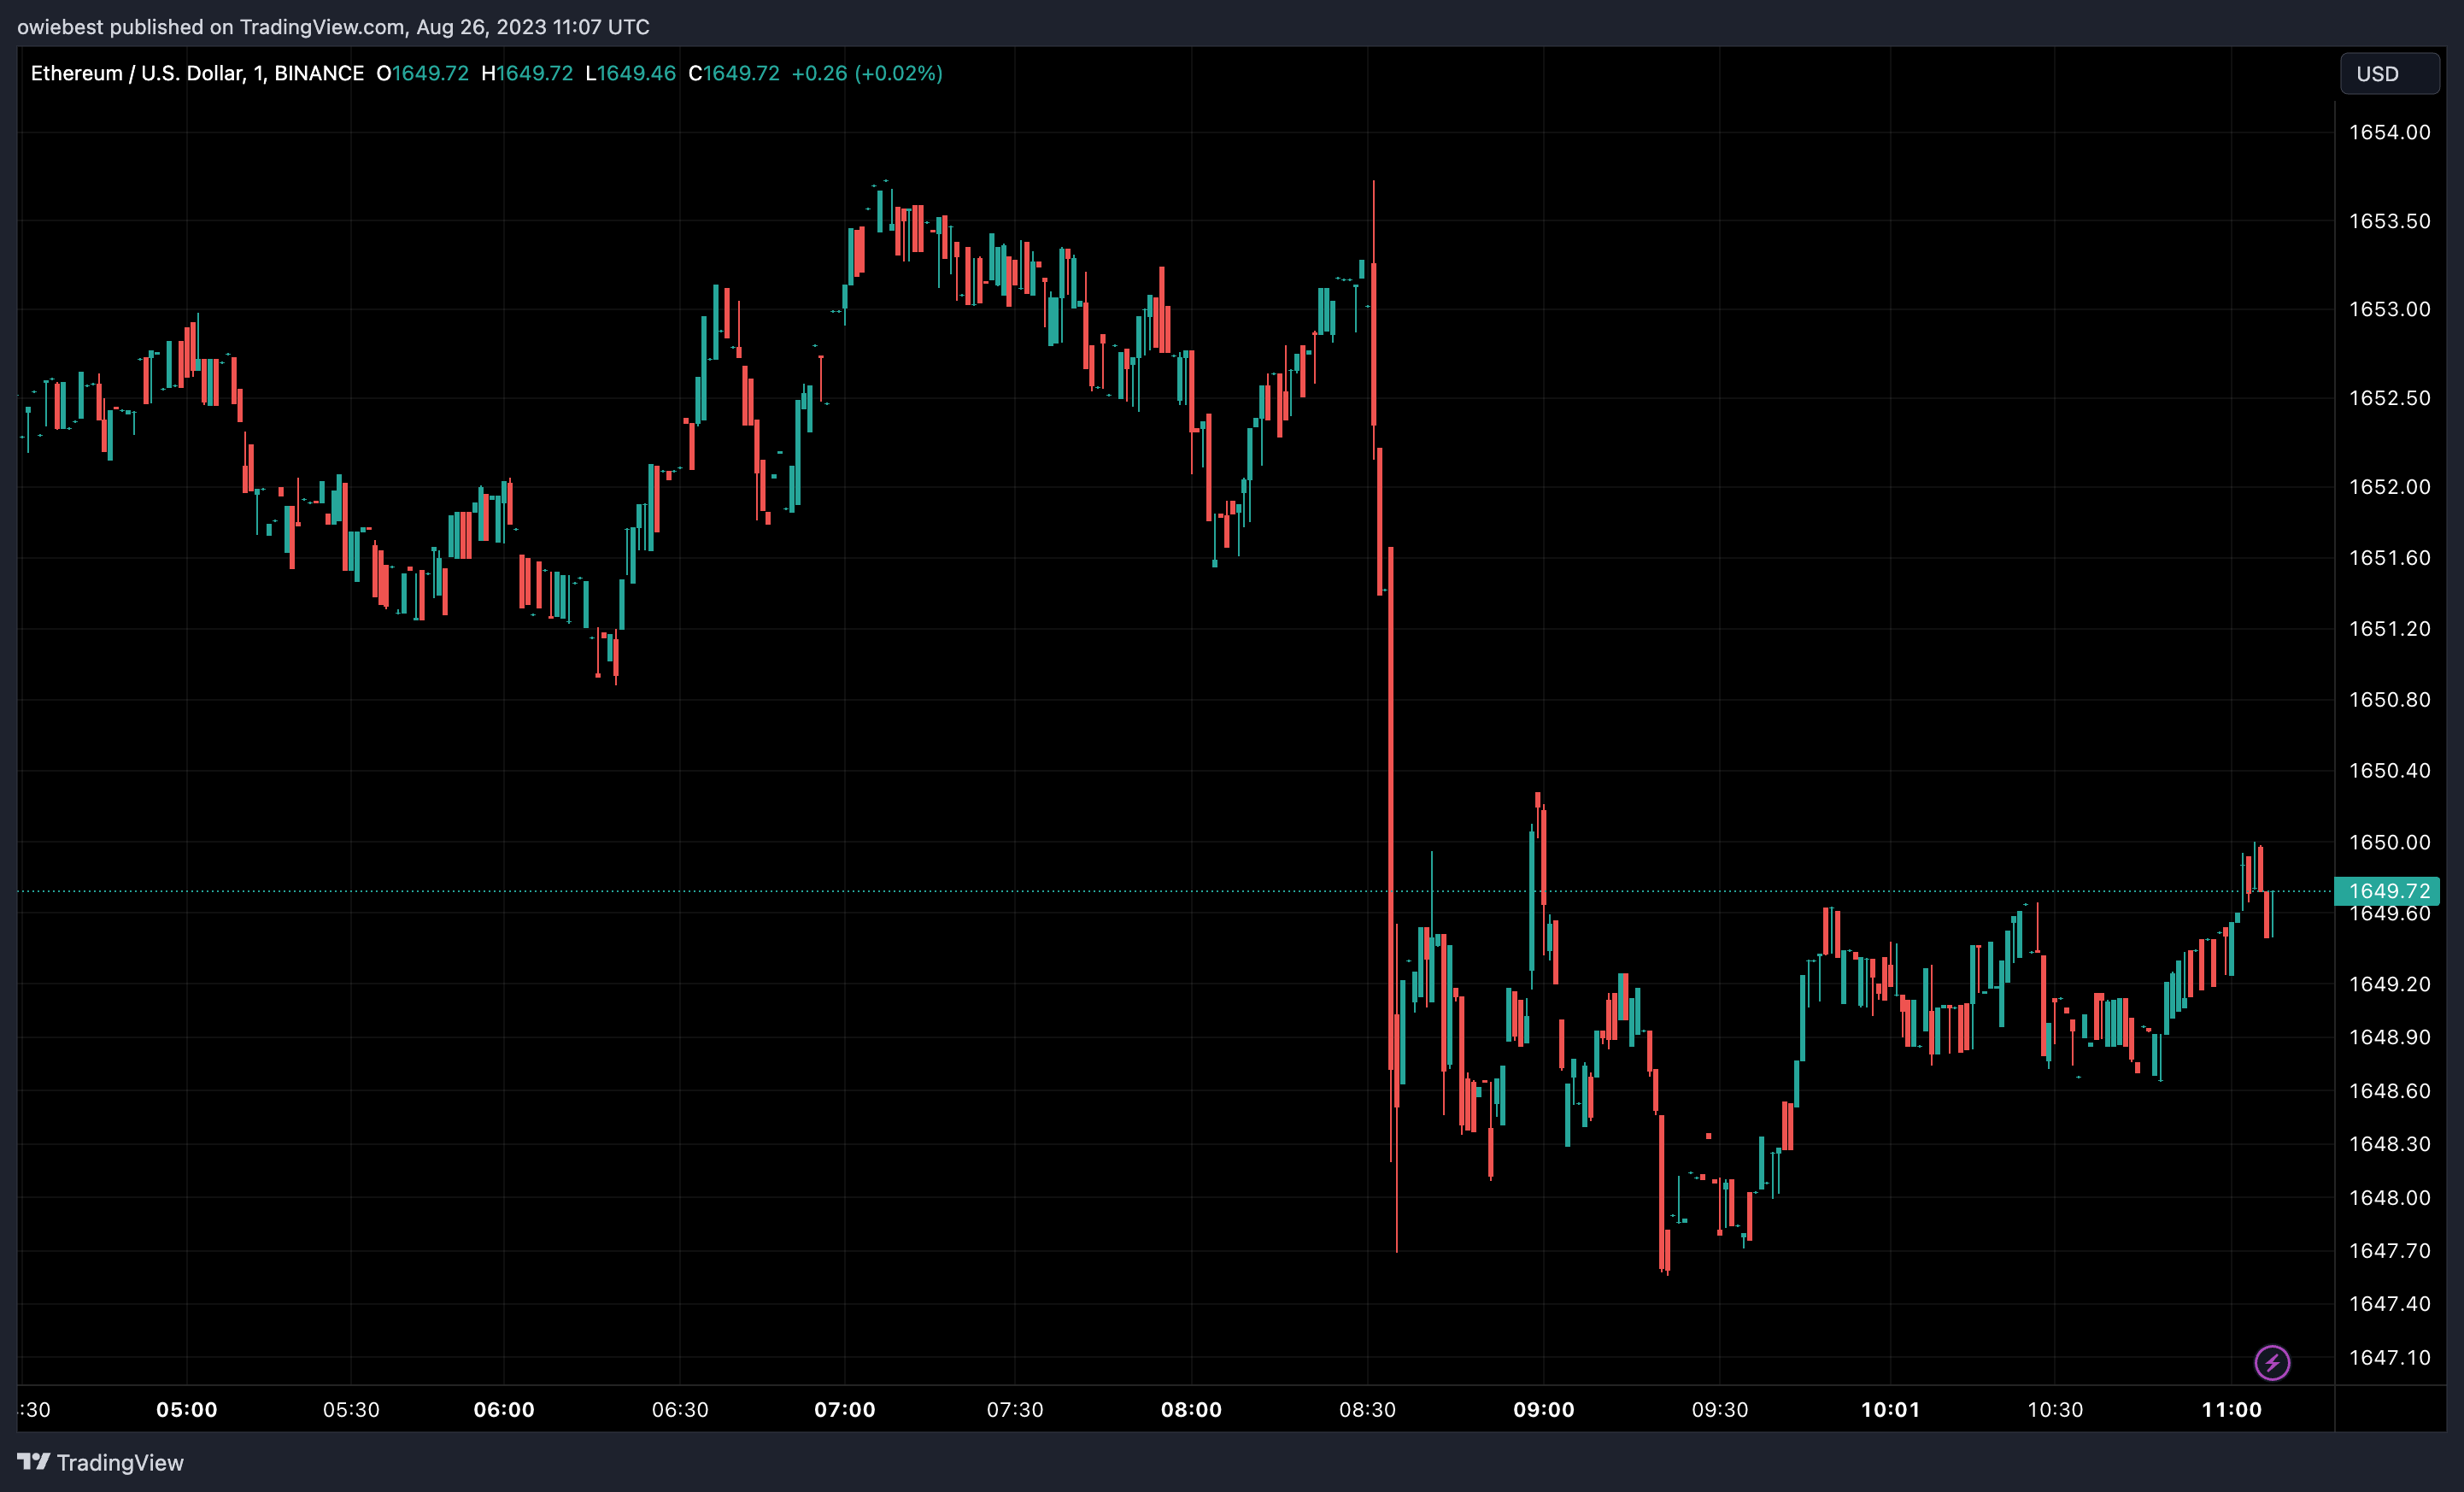Click the 08:30 time axis label
The height and width of the screenshot is (1492, 2464).
point(1367,1410)
